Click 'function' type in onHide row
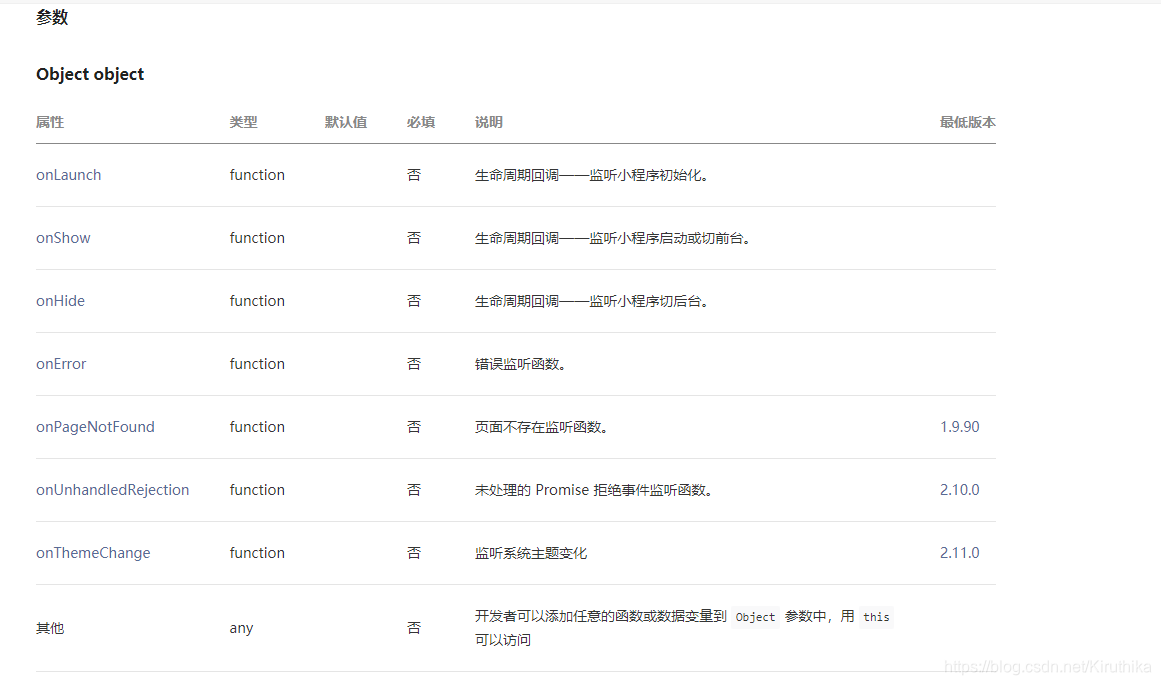This screenshot has height=685, width=1161. click(x=257, y=301)
